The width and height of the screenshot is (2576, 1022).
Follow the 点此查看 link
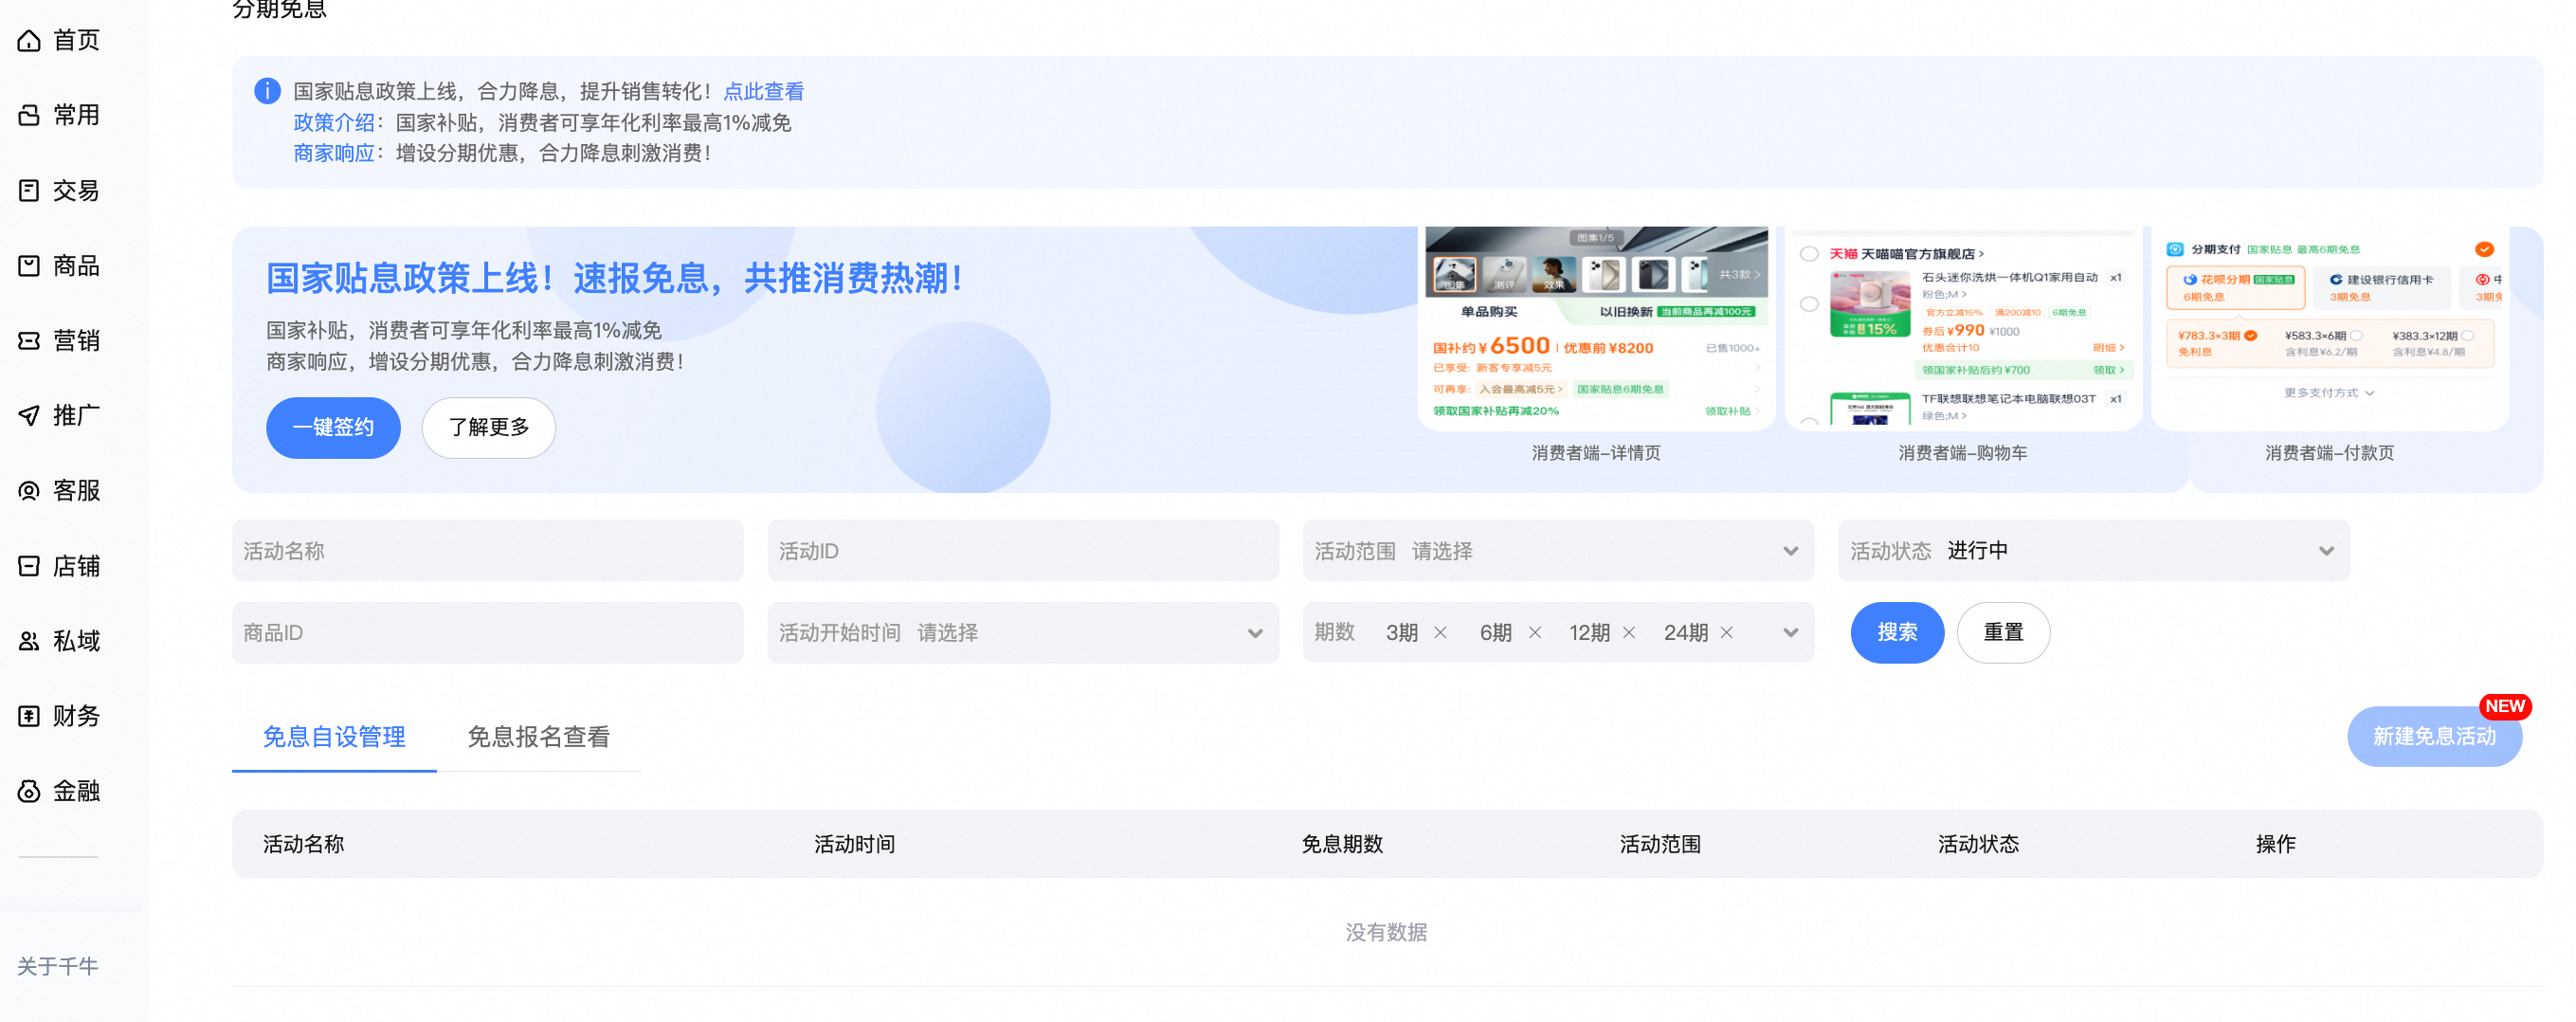tap(763, 92)
